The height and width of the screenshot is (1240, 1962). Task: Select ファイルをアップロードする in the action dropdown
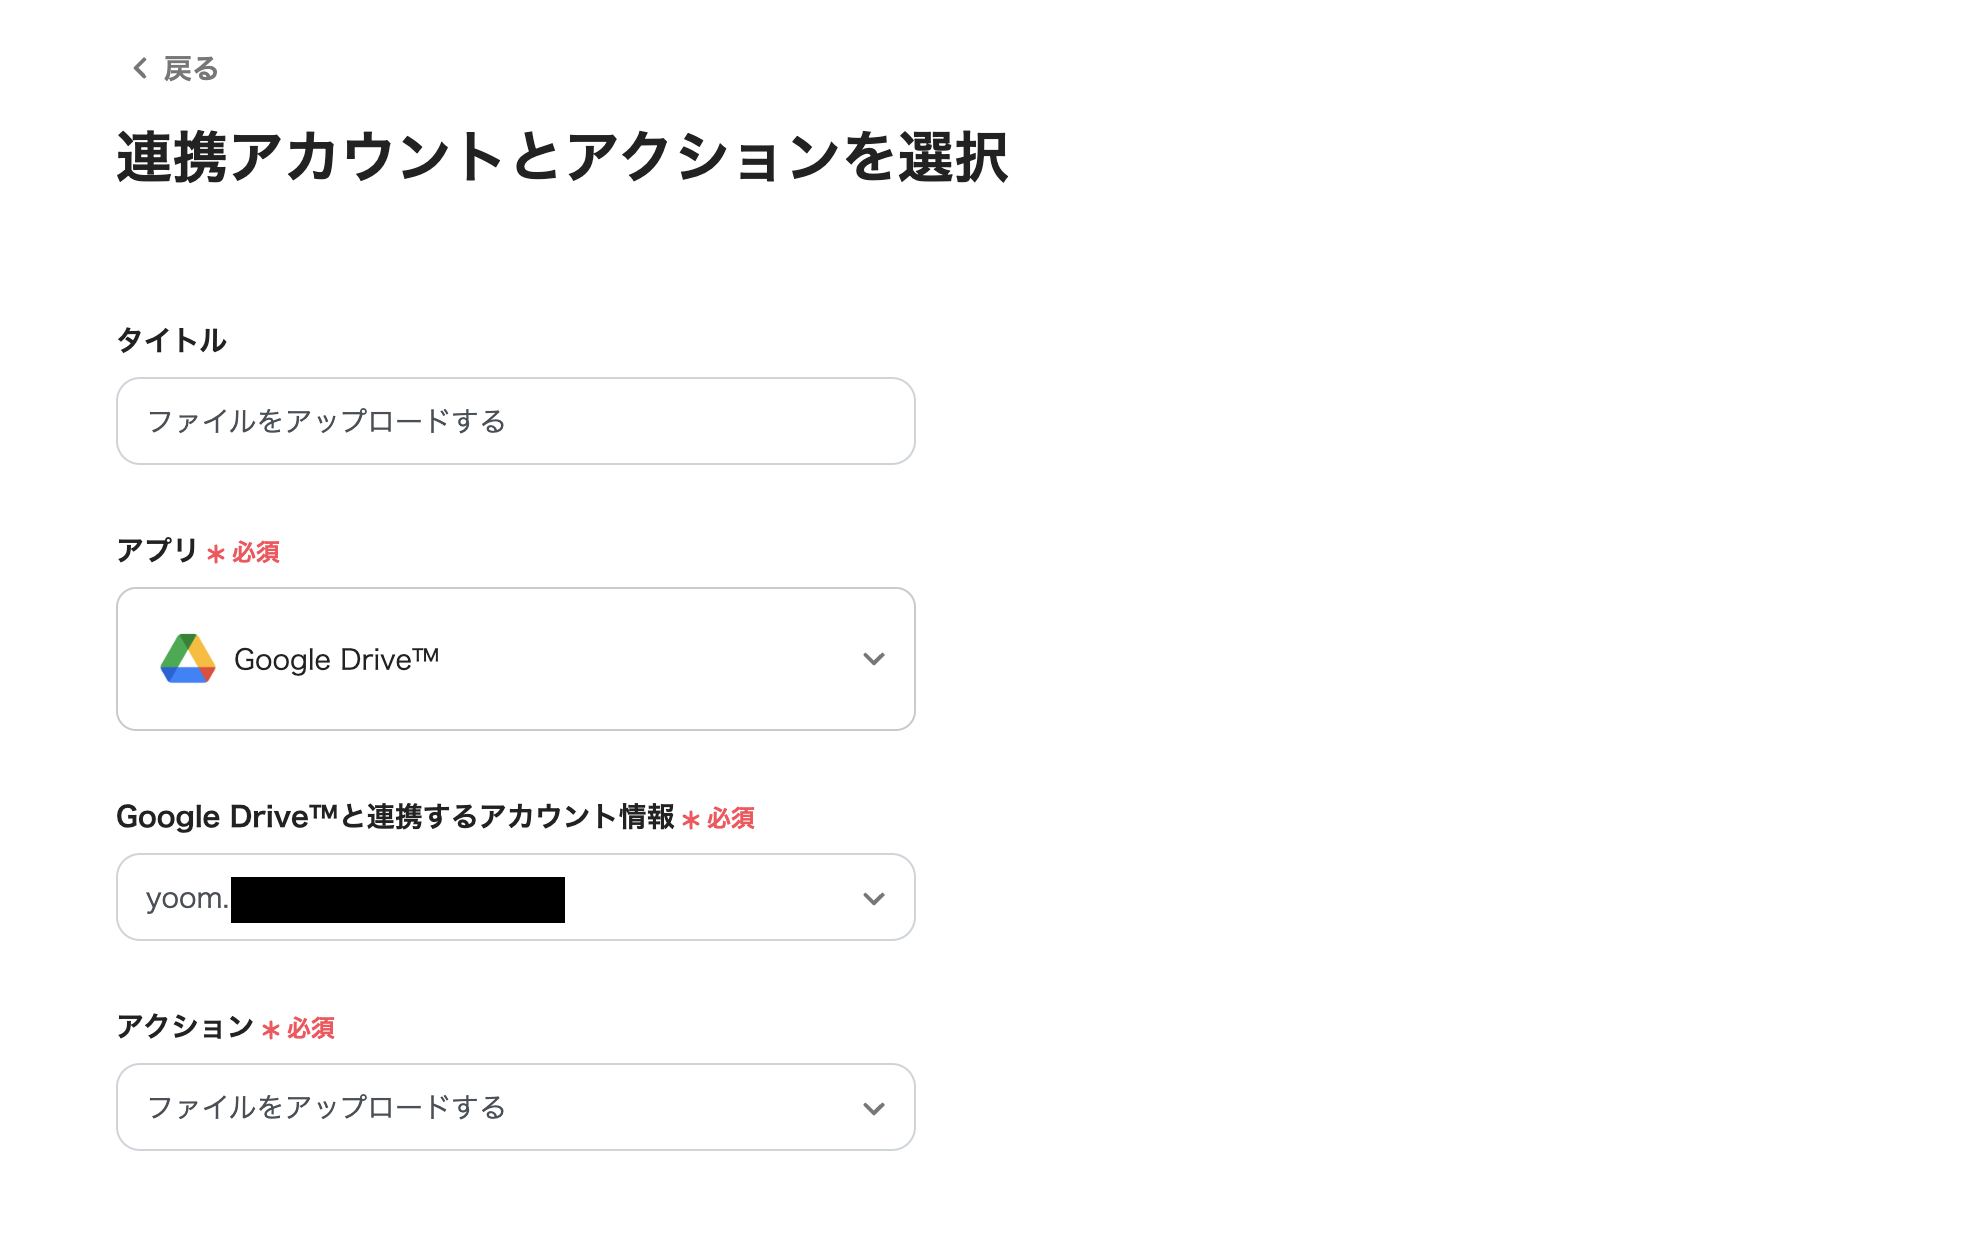(x=327, y=1107)
